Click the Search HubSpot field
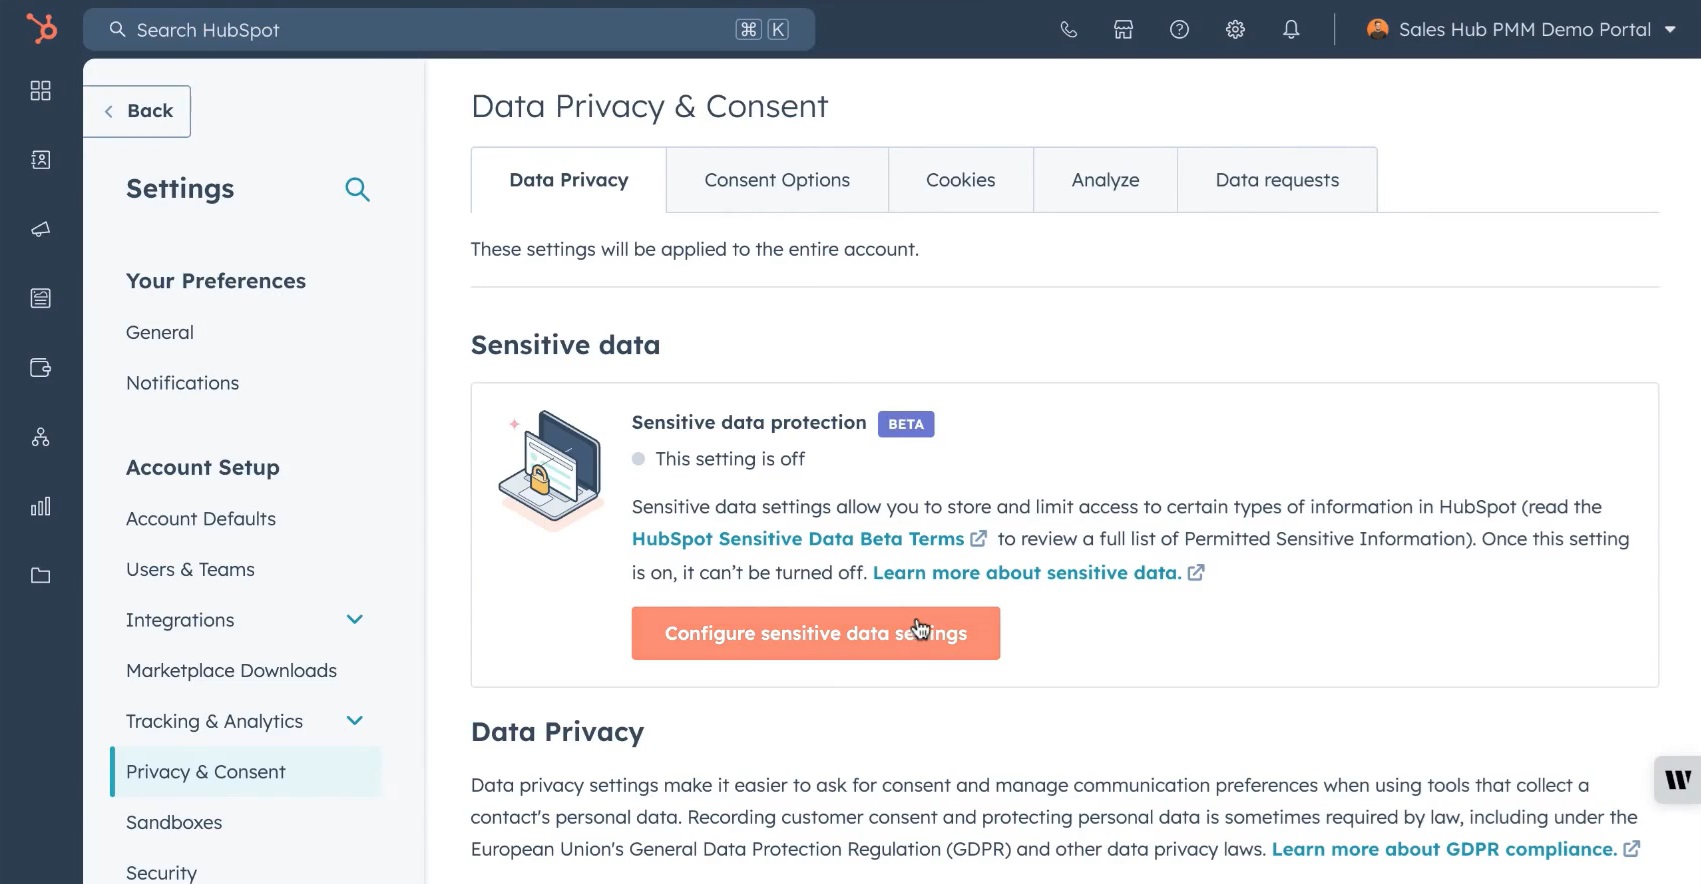Screen dimensions: 1701x884 click(449, 30)
